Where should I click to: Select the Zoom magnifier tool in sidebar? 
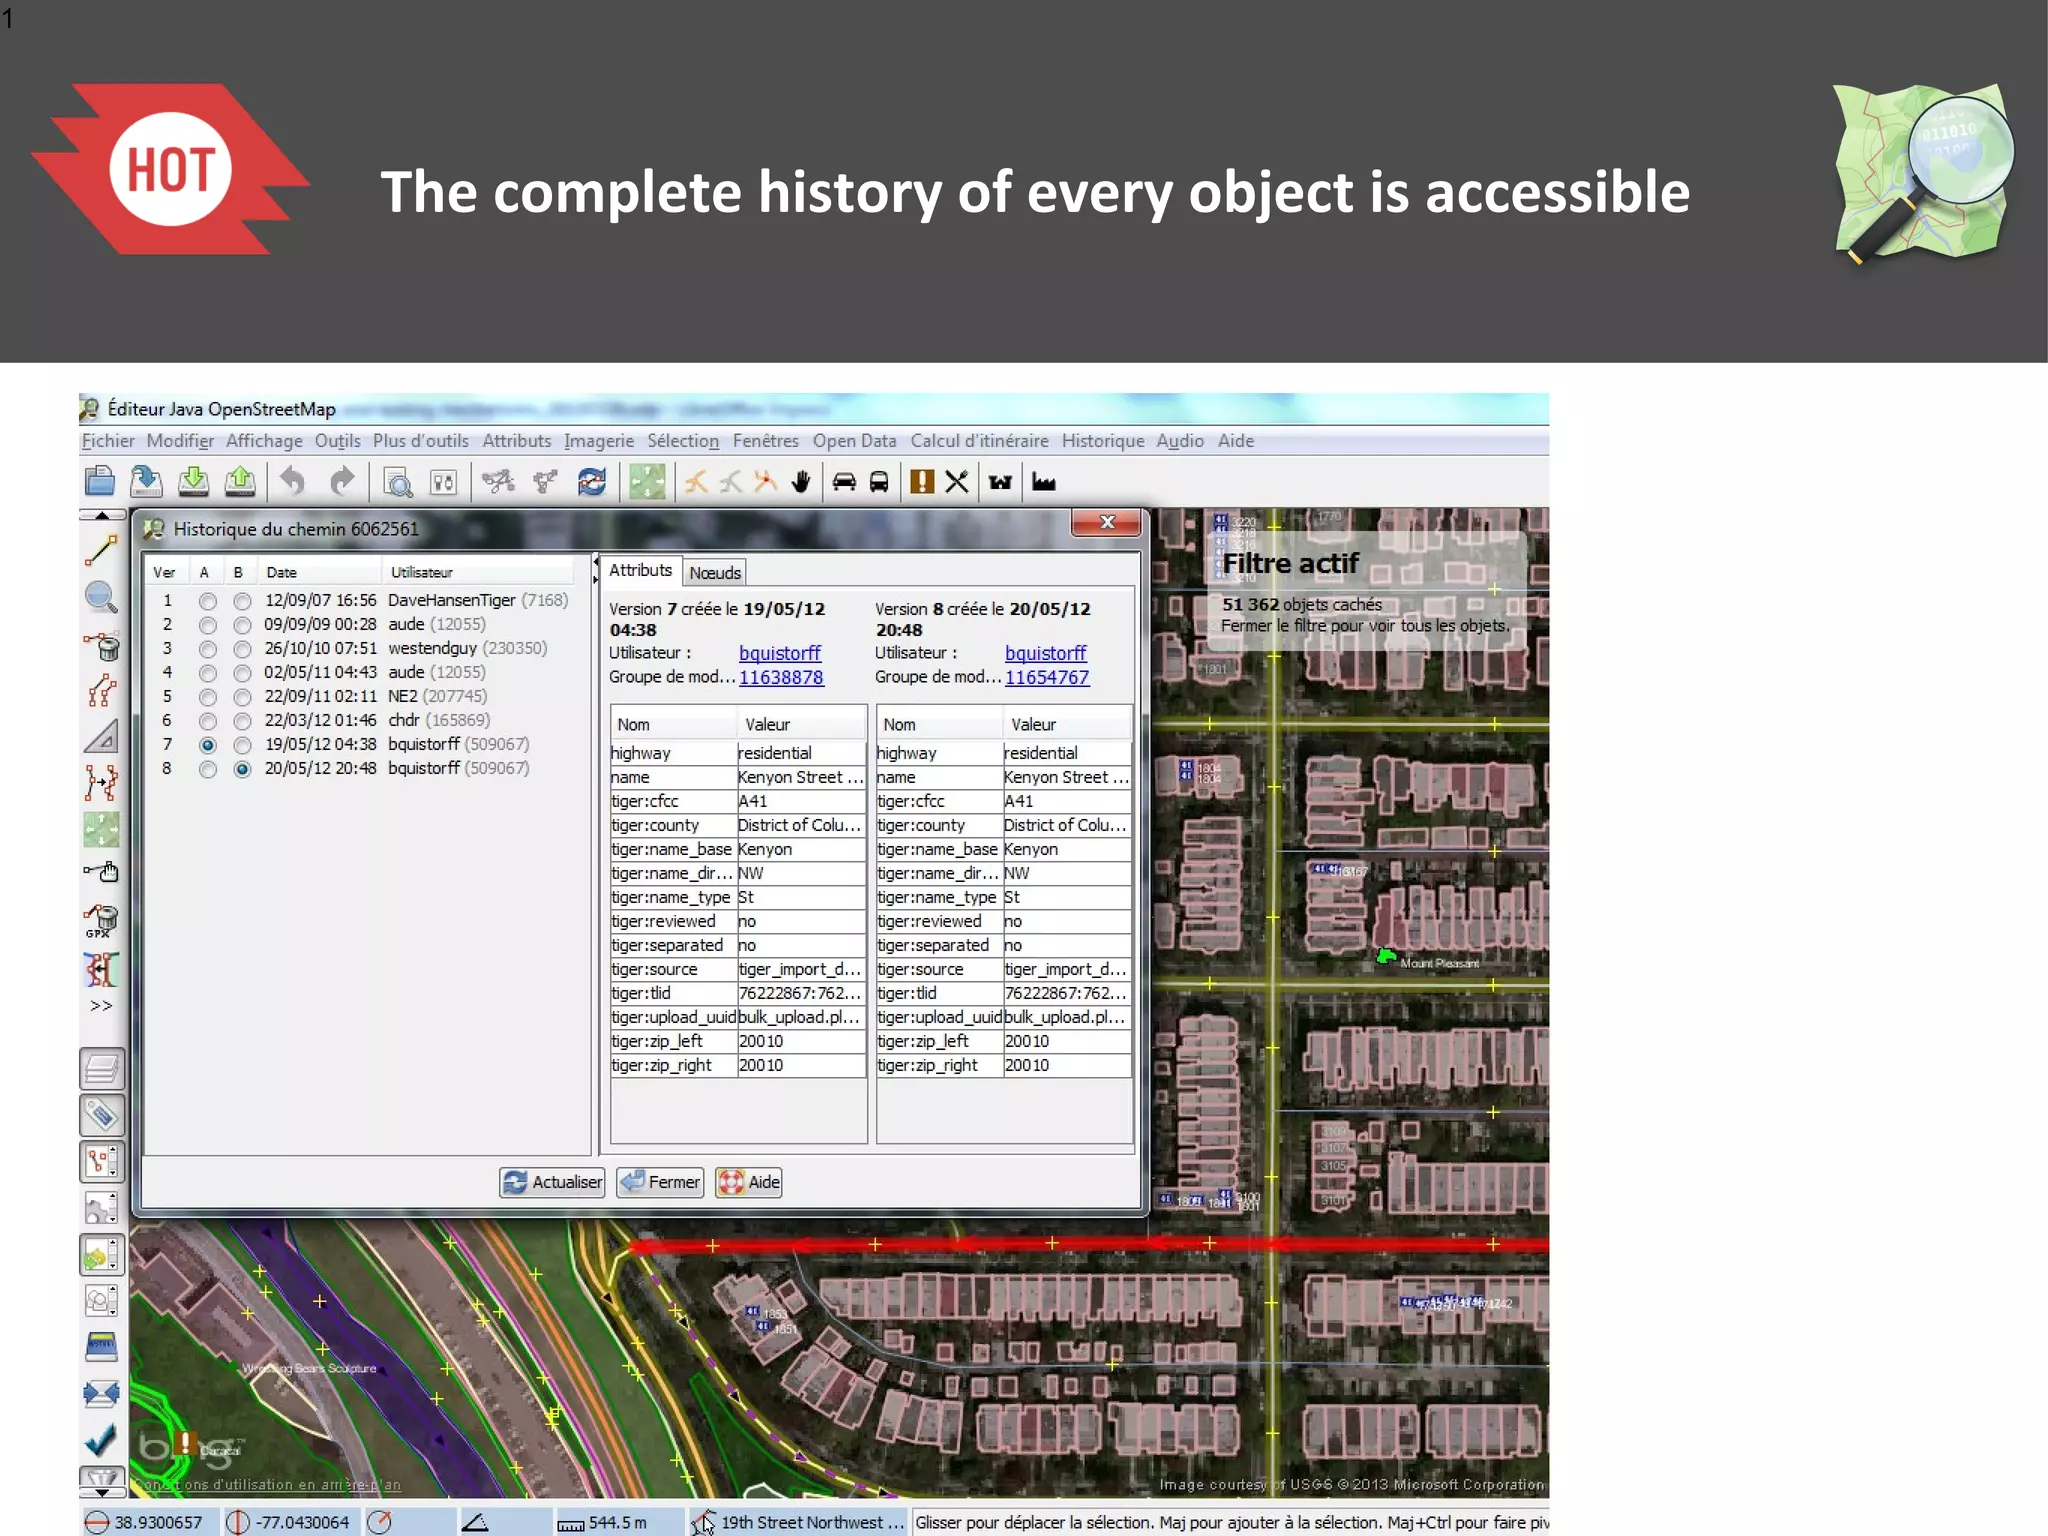point(101,597)
